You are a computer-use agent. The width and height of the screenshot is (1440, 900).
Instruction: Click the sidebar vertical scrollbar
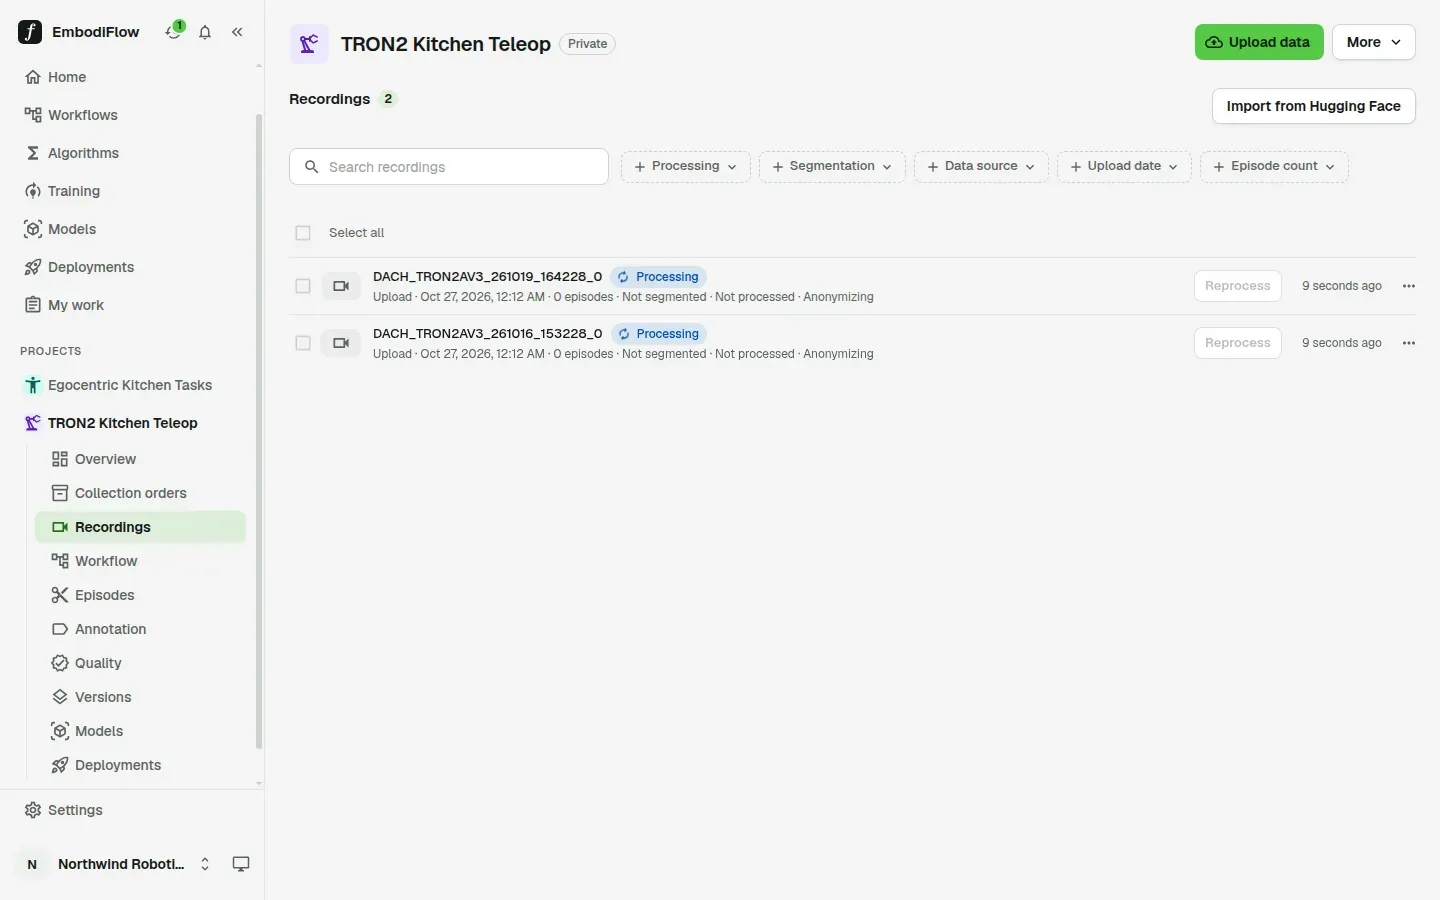click(x=259, y=430)
